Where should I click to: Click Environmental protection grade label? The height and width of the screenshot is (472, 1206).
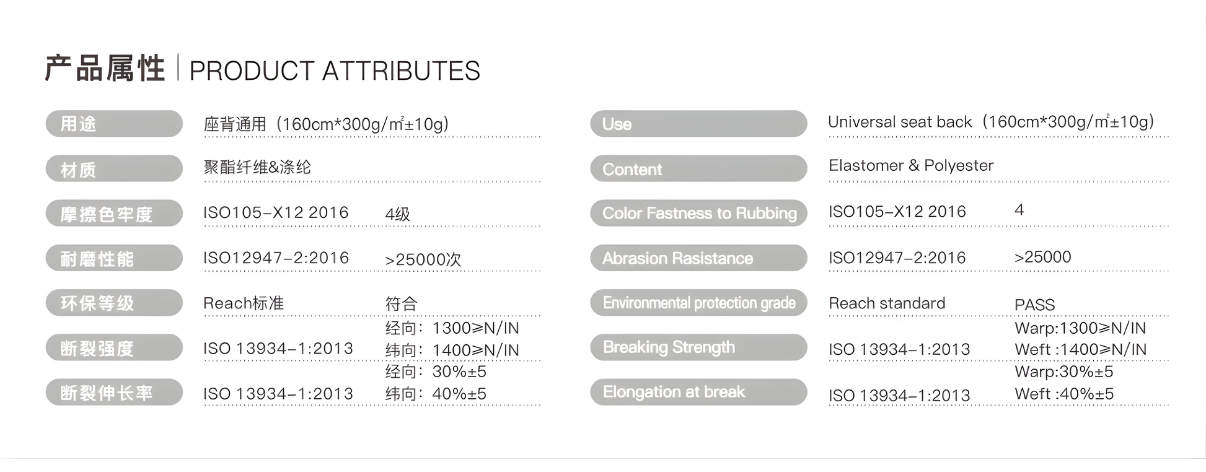coord(698,303)
